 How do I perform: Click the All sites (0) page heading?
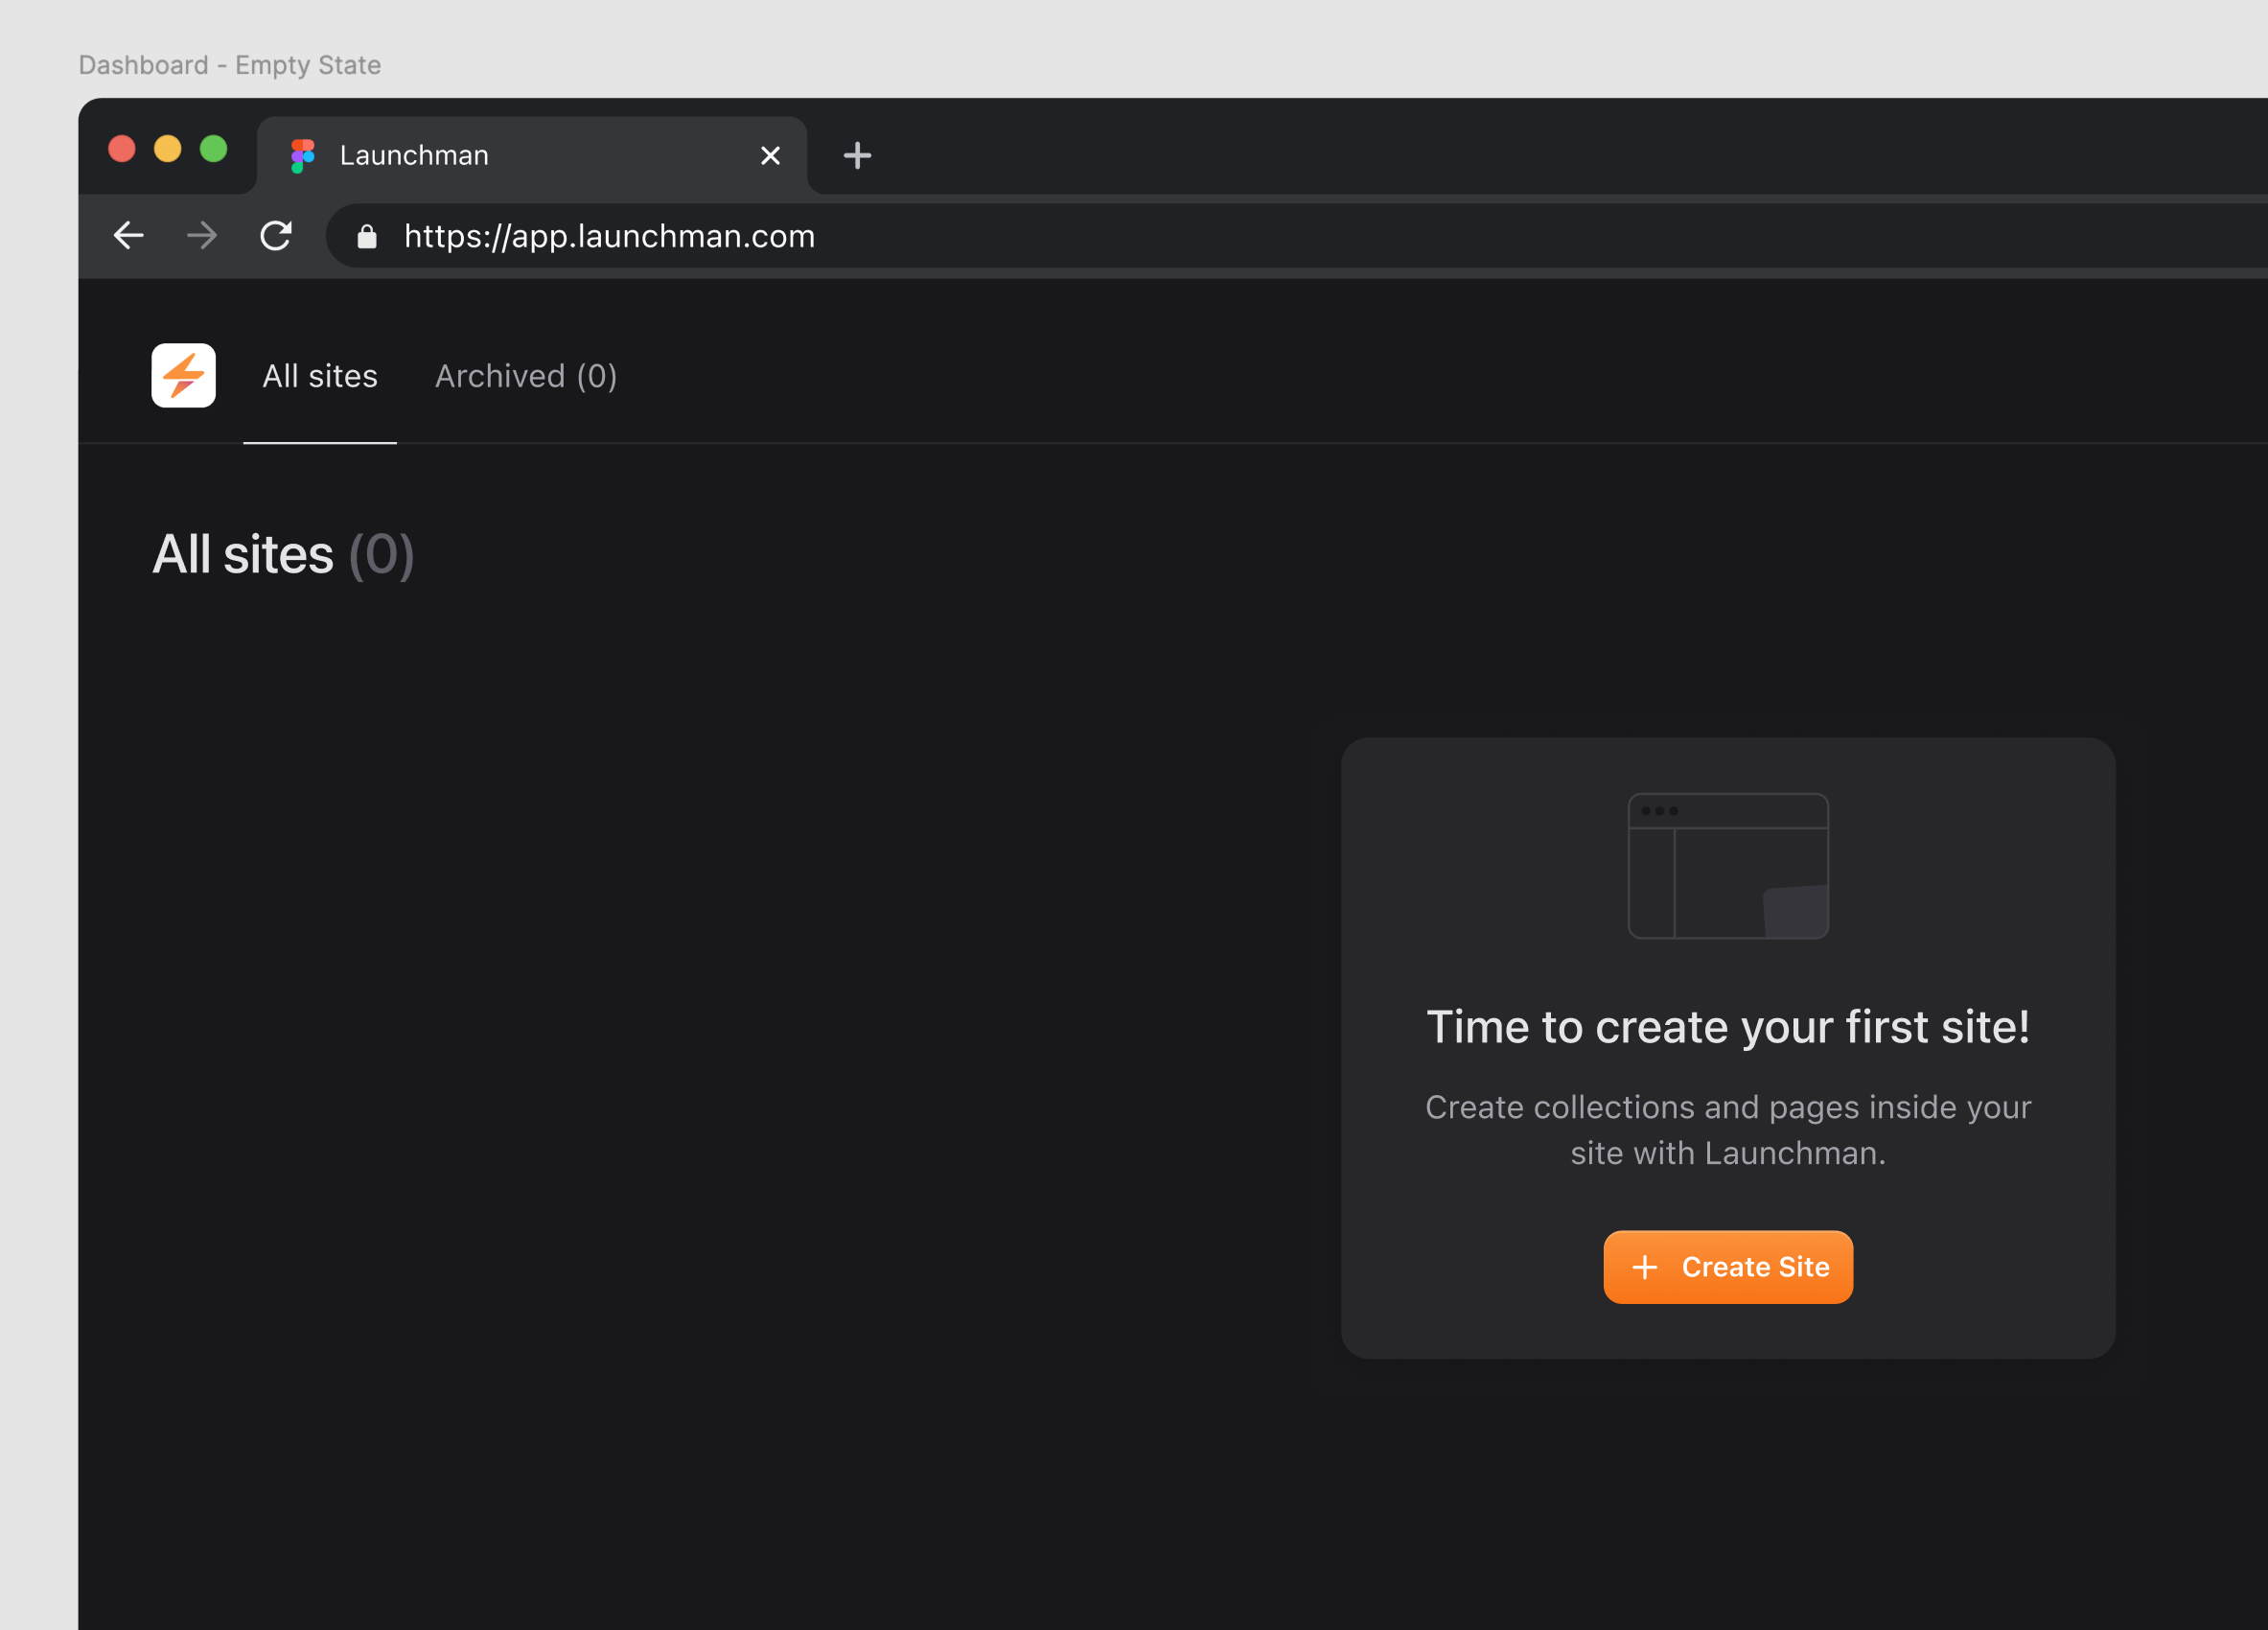point(283,554)
